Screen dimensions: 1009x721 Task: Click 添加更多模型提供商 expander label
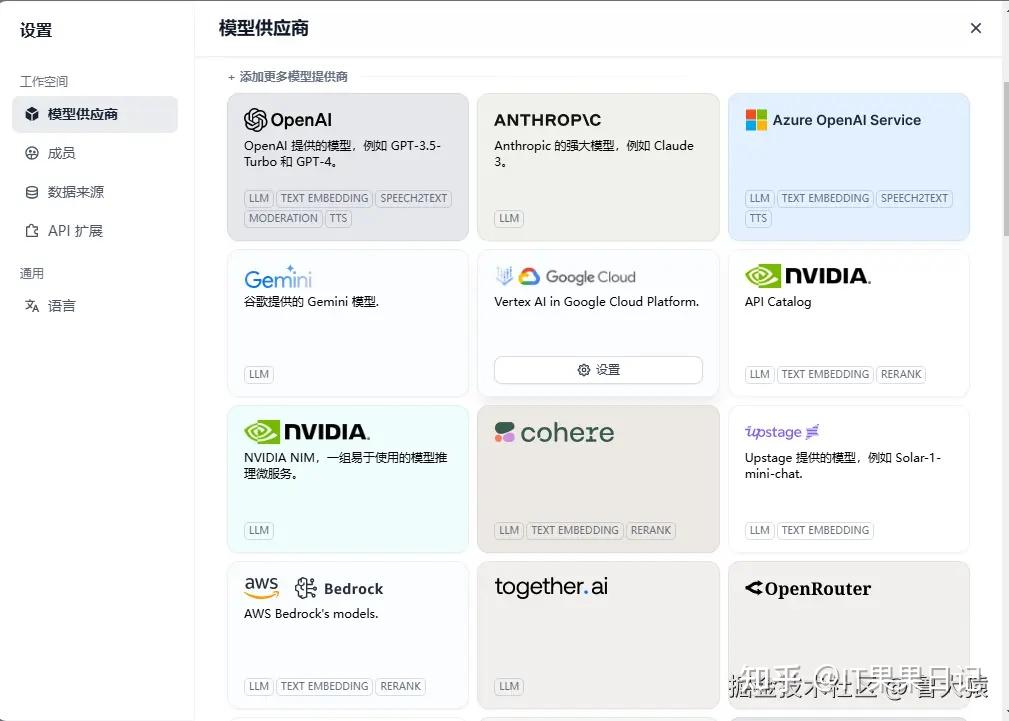click(x=288, y=77)
